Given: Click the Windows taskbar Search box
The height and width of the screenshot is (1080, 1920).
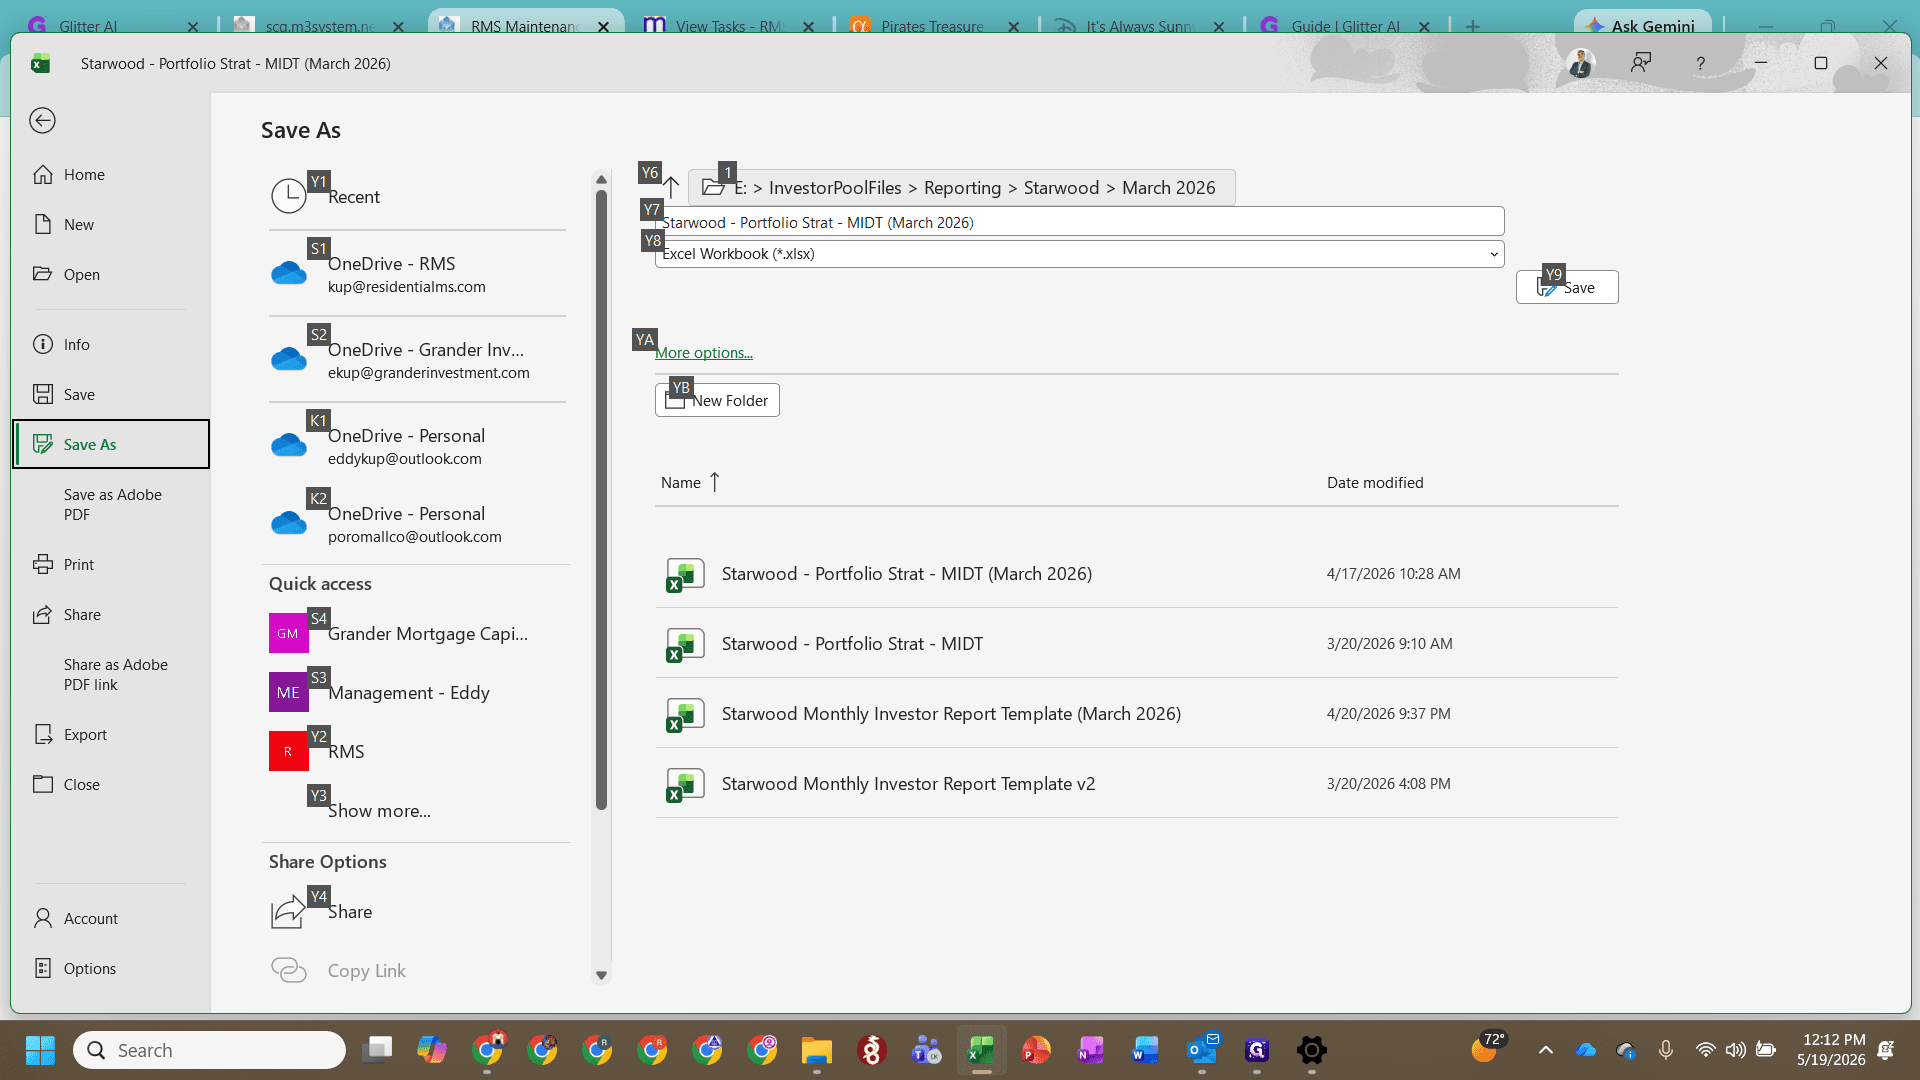Looking at the screenshot, I should tap(210, 1050).
